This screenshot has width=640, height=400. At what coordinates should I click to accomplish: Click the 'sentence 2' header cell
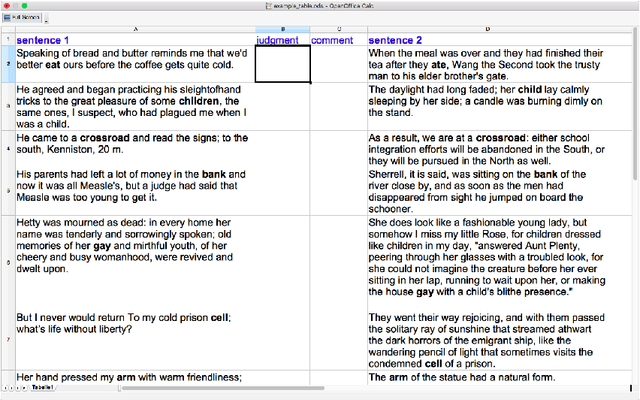tap(500, 40)
